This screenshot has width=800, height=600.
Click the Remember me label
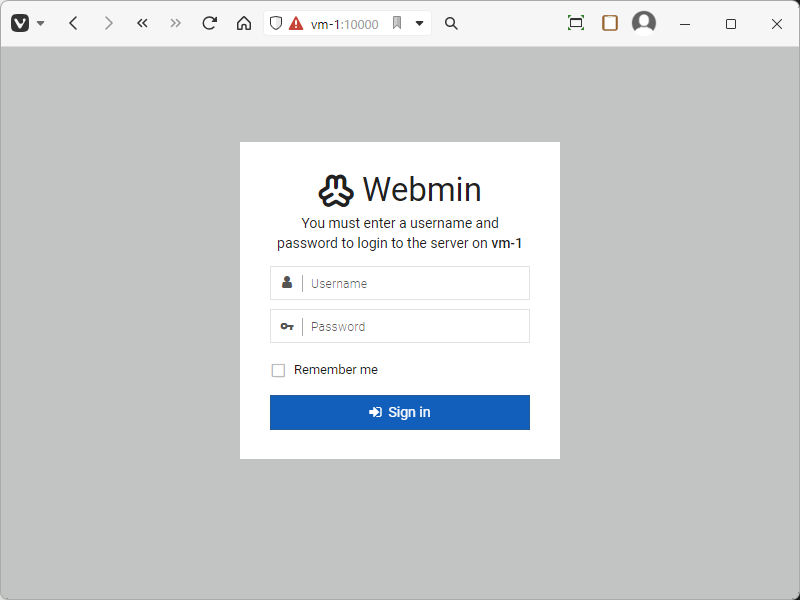click(336, 369)
